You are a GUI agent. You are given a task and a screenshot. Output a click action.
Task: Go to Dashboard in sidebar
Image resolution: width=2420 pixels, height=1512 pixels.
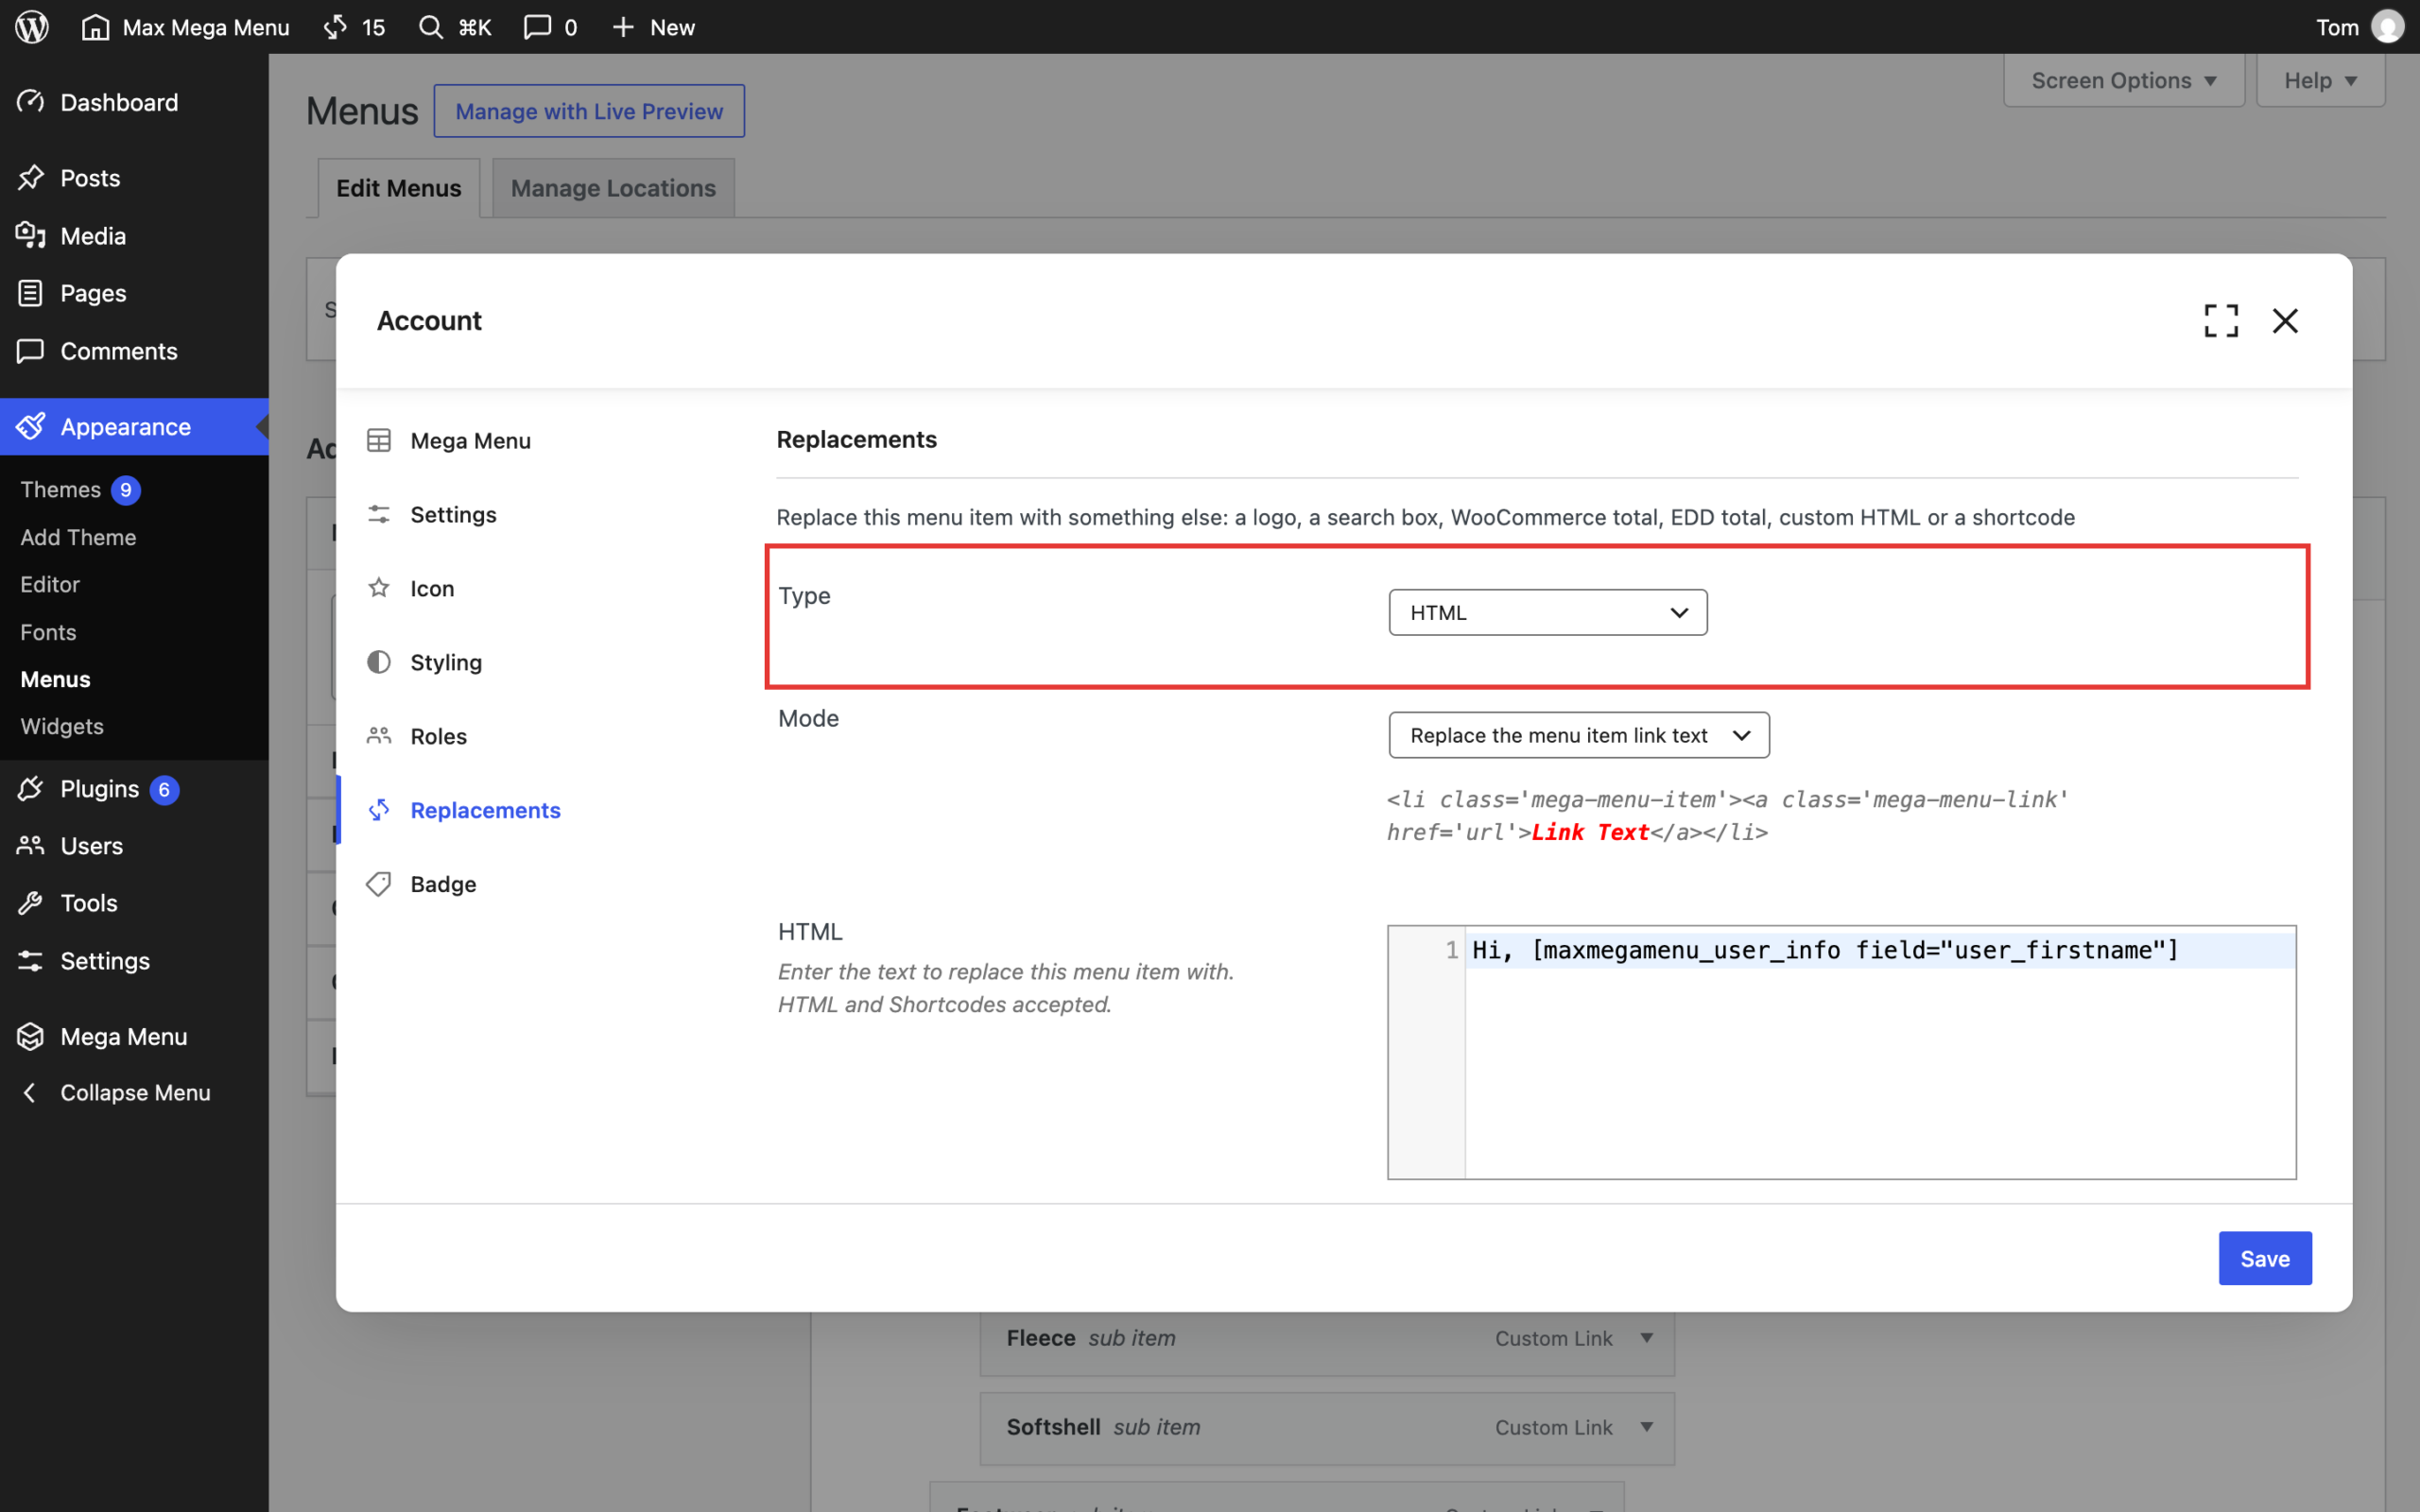(134, 102)
